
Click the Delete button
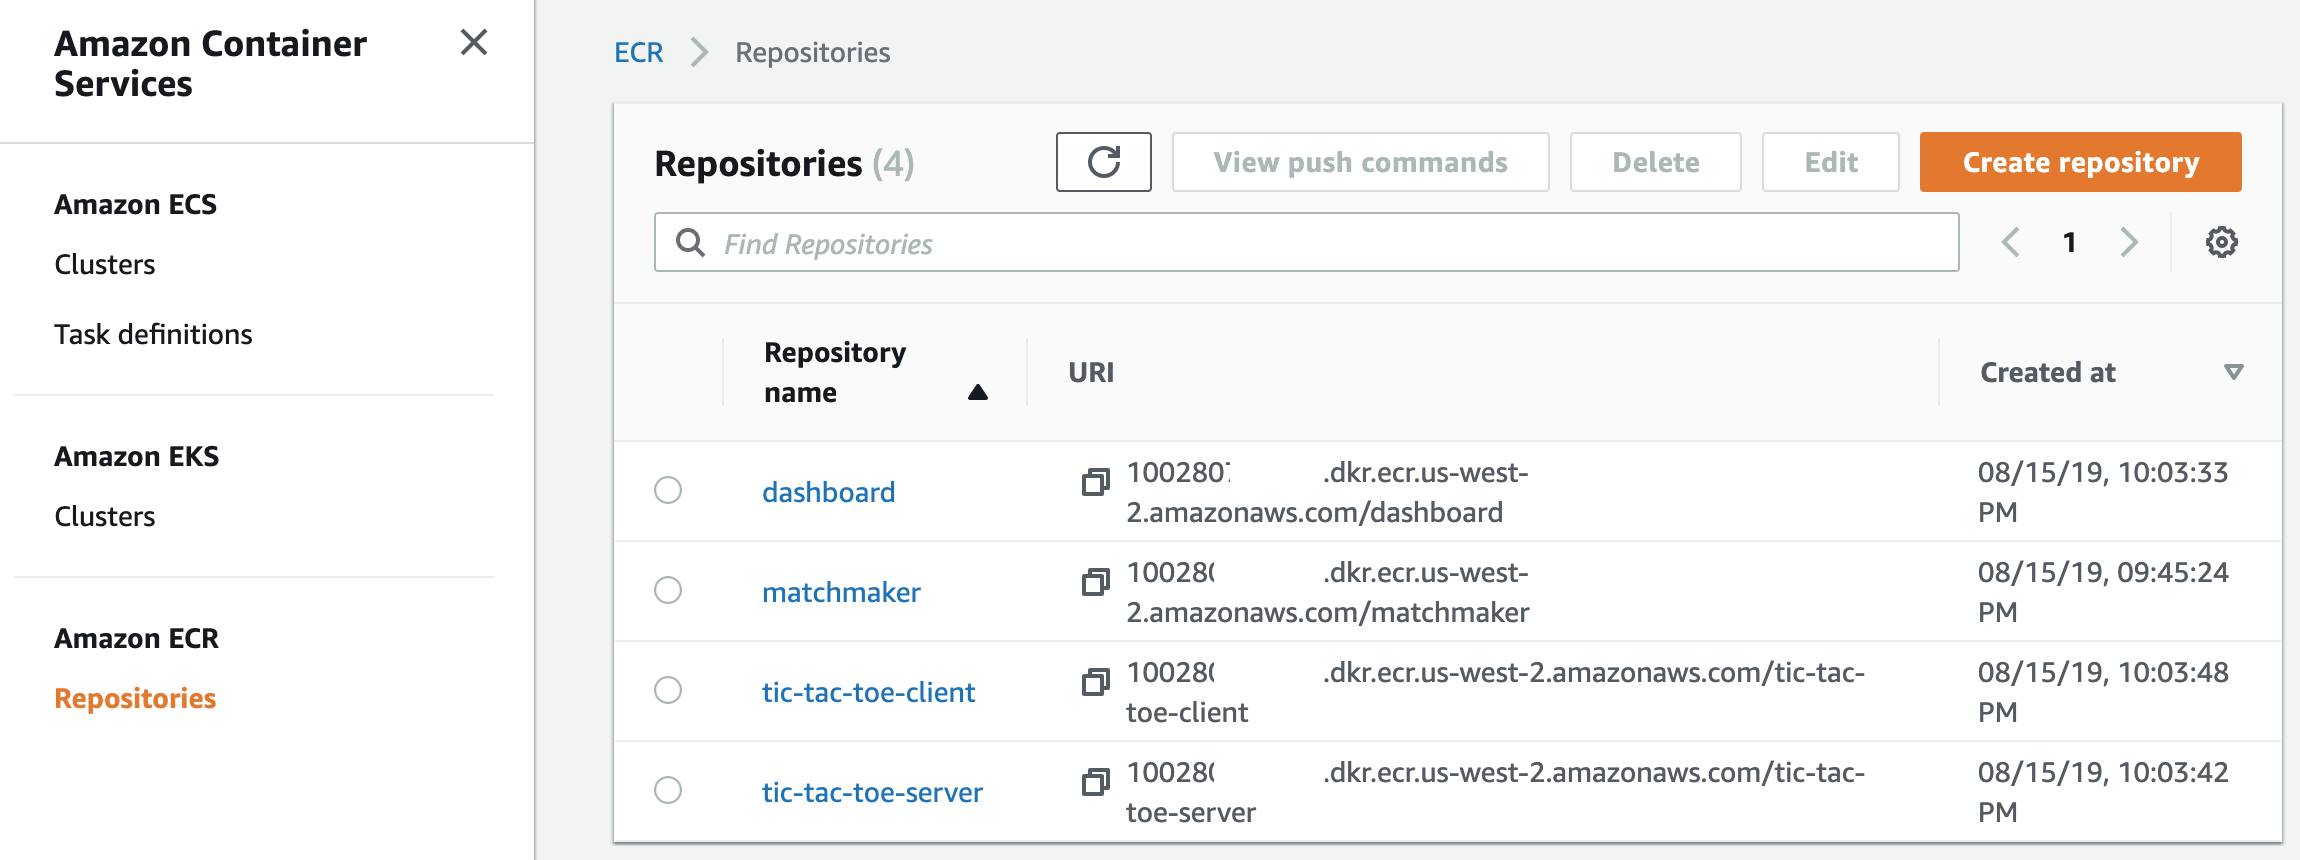(1655, 162)
